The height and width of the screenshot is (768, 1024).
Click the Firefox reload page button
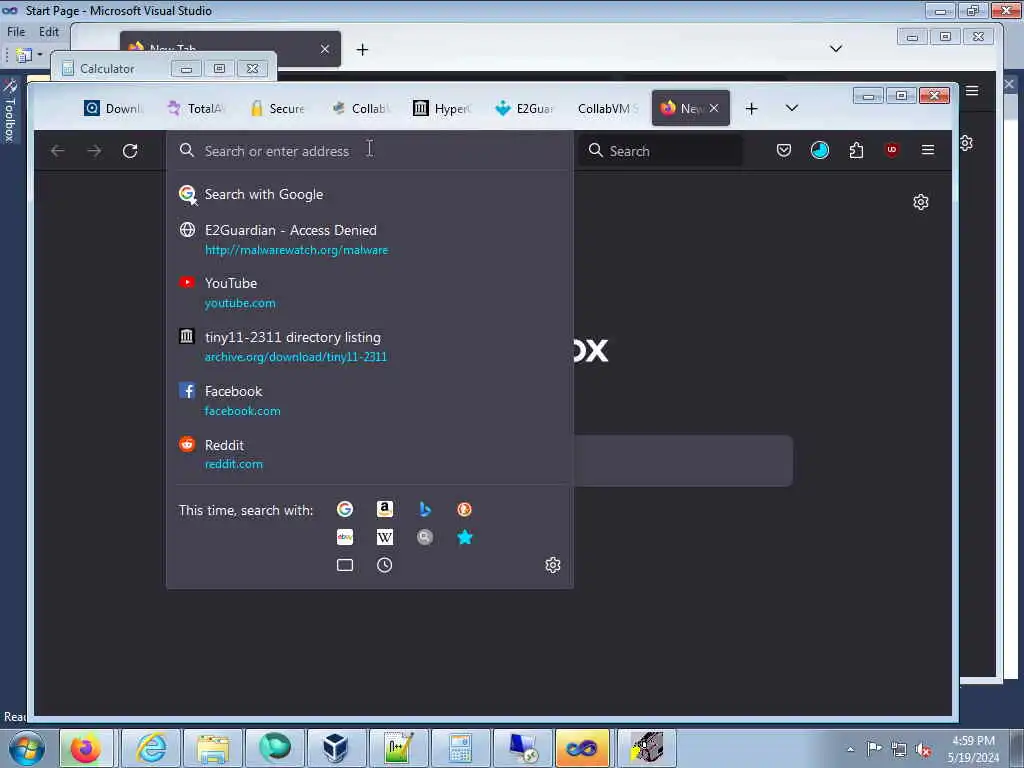pos(130,151)
